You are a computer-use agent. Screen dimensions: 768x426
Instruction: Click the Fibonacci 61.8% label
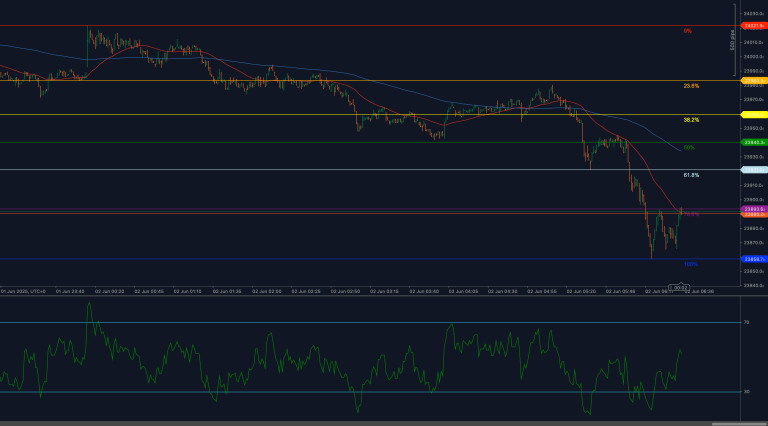click(x=691, y=175)
